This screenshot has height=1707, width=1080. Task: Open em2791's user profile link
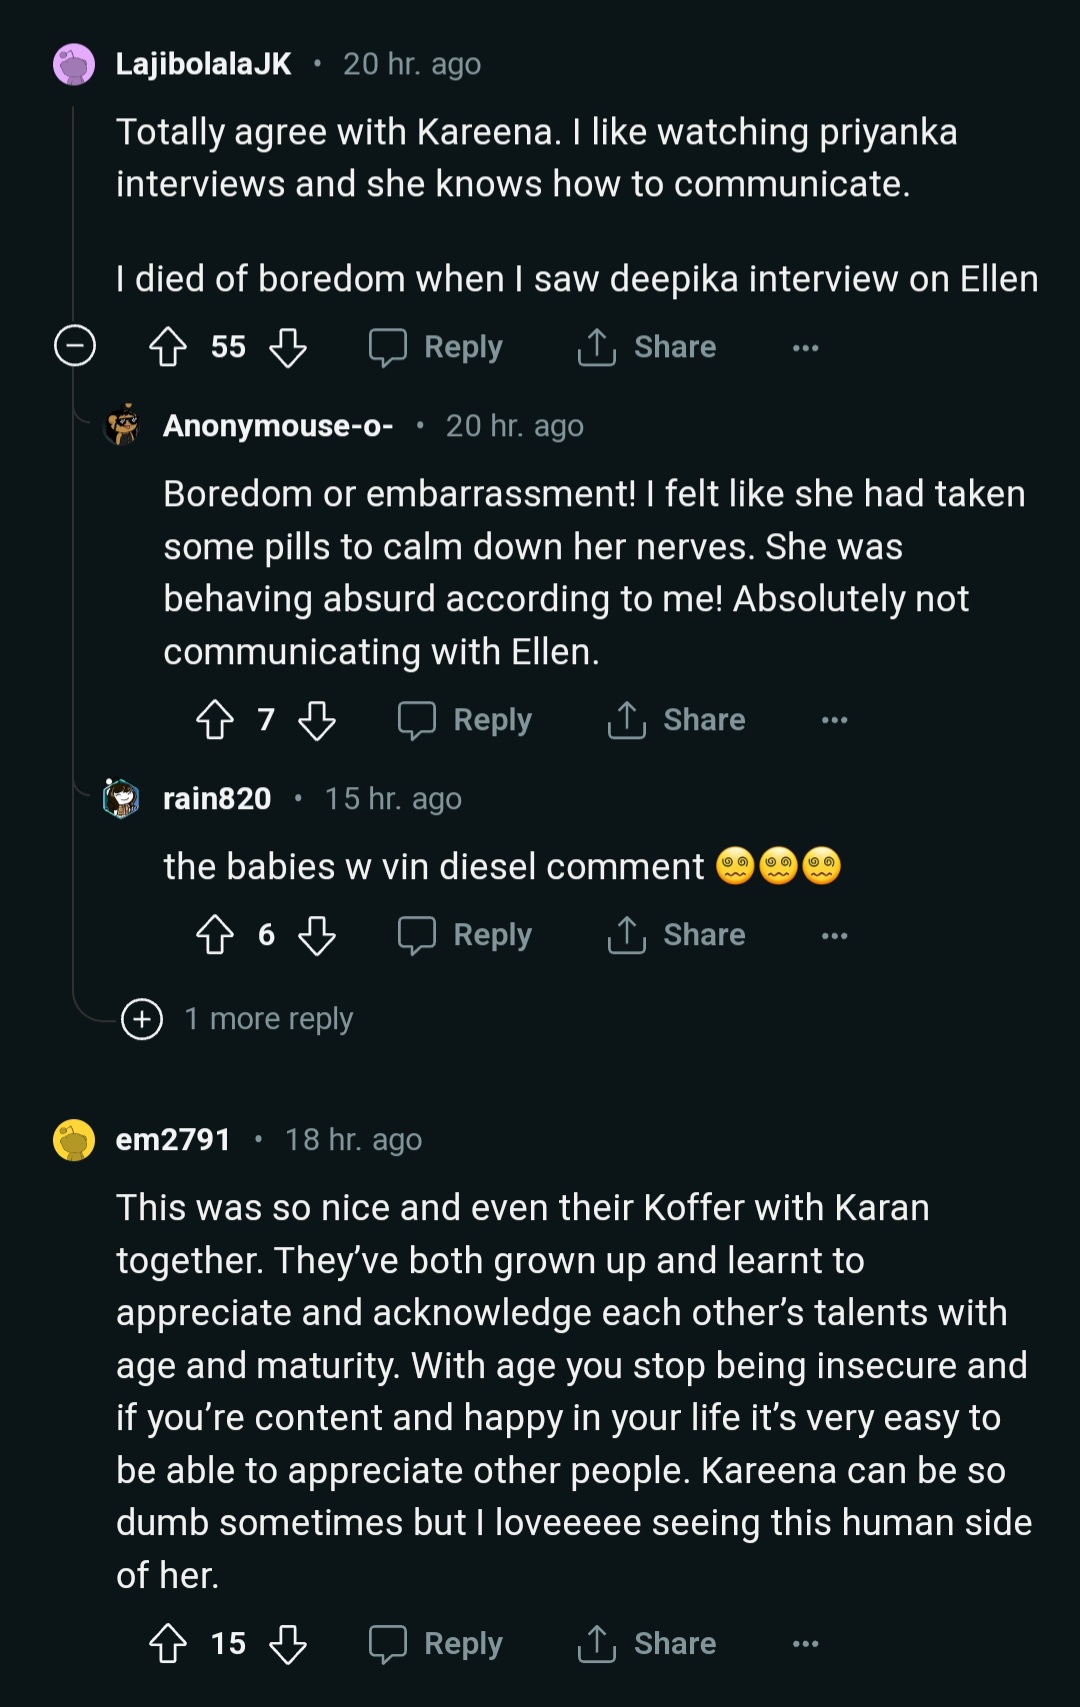(174, 1140)
